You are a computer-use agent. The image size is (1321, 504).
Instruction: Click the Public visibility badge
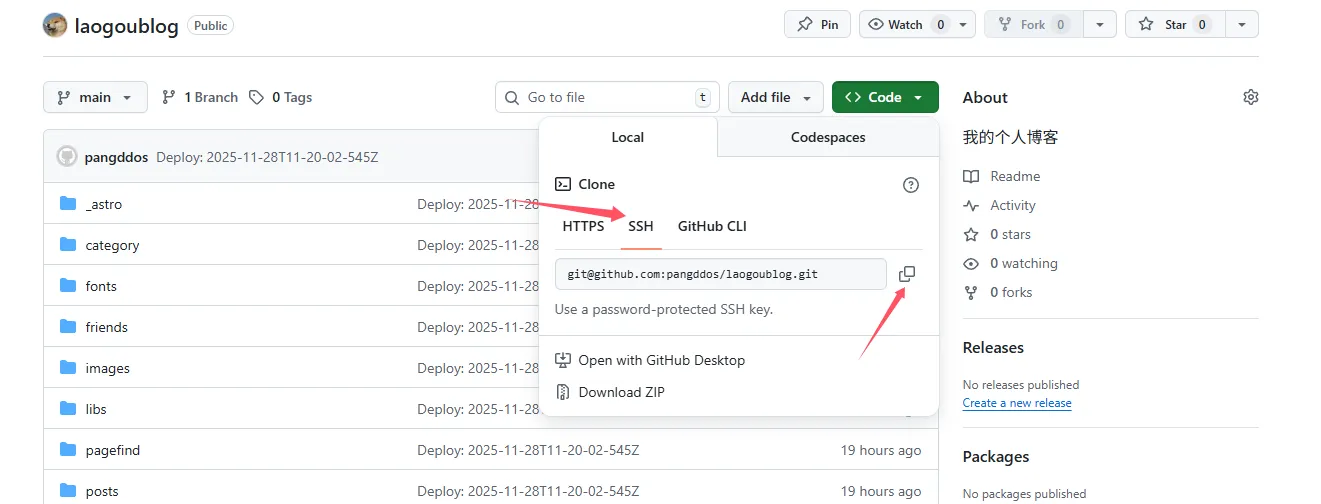point(211,26)
